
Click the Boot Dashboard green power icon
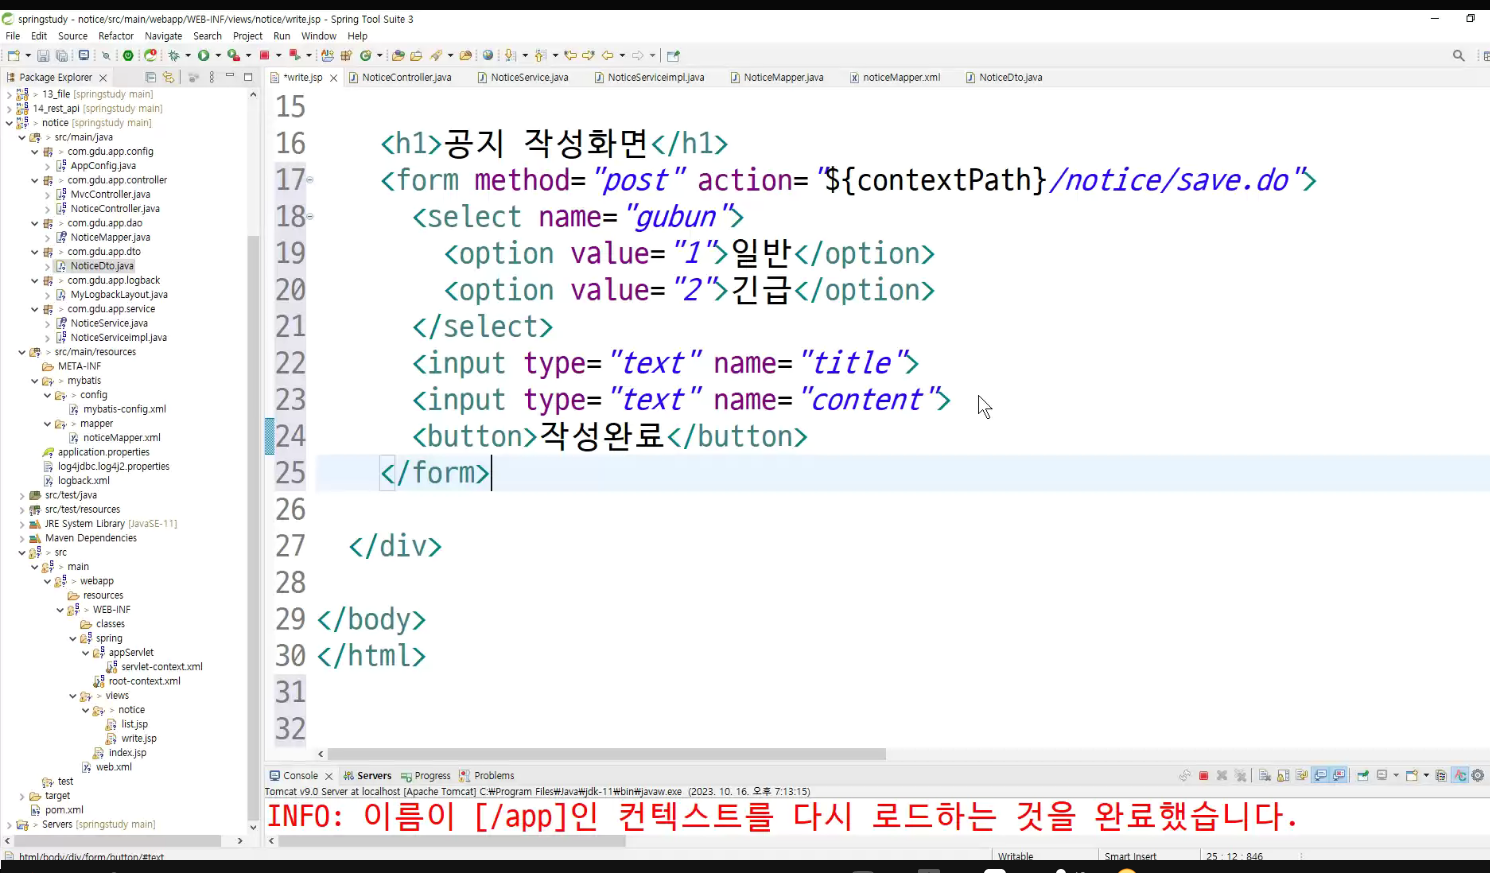pos(127,55)
